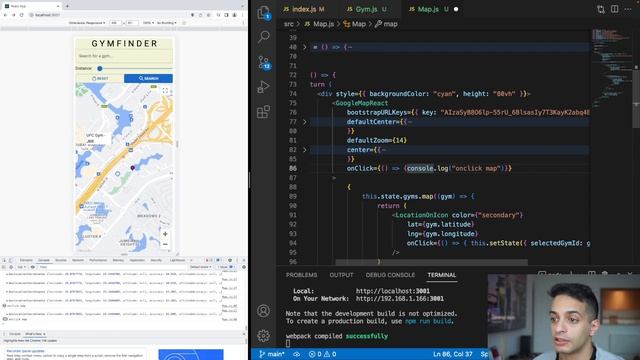The width and height of the screenshot is (640, 360).
Task: Select the TERMINAL panel tab
Action: tap(442, 275)
